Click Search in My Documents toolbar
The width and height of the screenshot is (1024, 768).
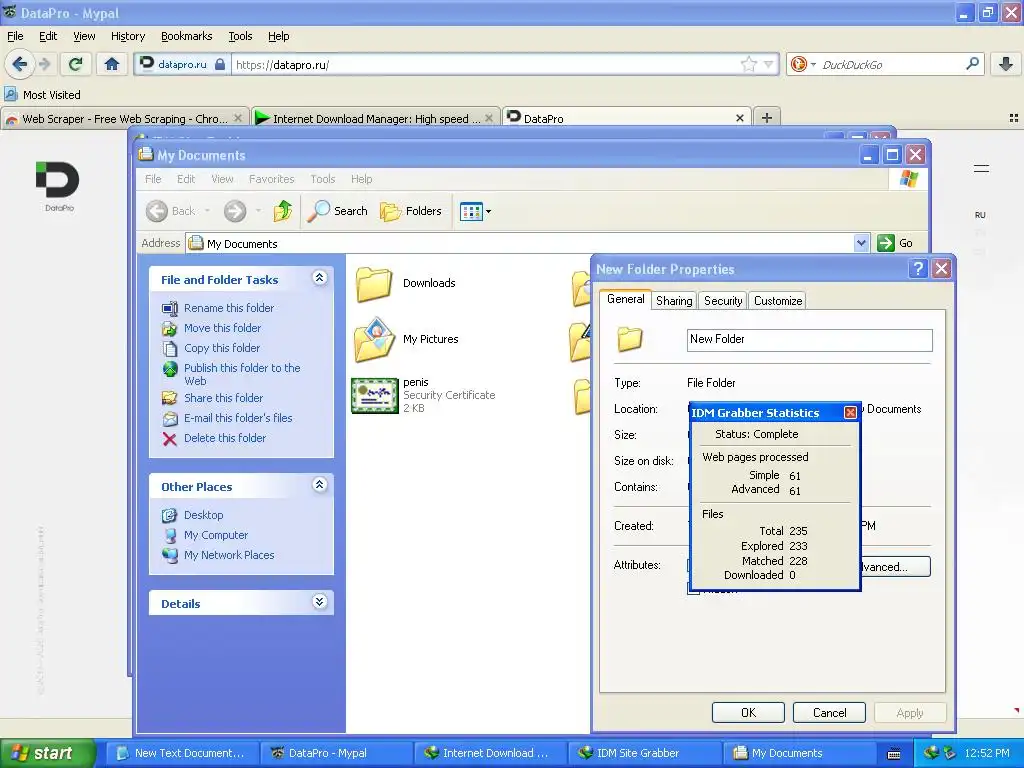click(338, 210)
